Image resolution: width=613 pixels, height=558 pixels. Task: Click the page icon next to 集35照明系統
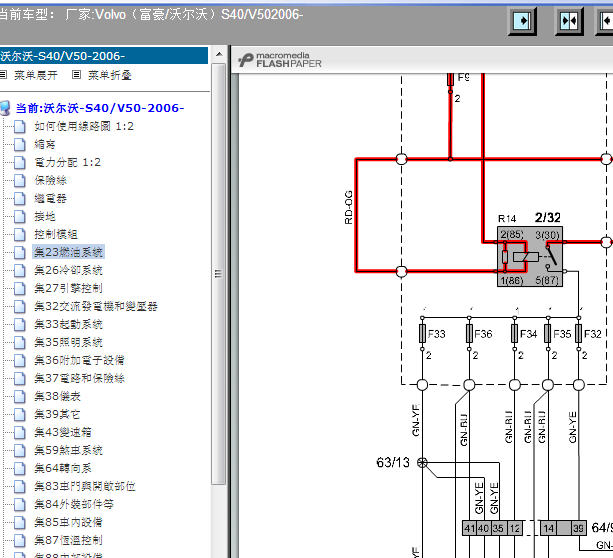point(20,342)
